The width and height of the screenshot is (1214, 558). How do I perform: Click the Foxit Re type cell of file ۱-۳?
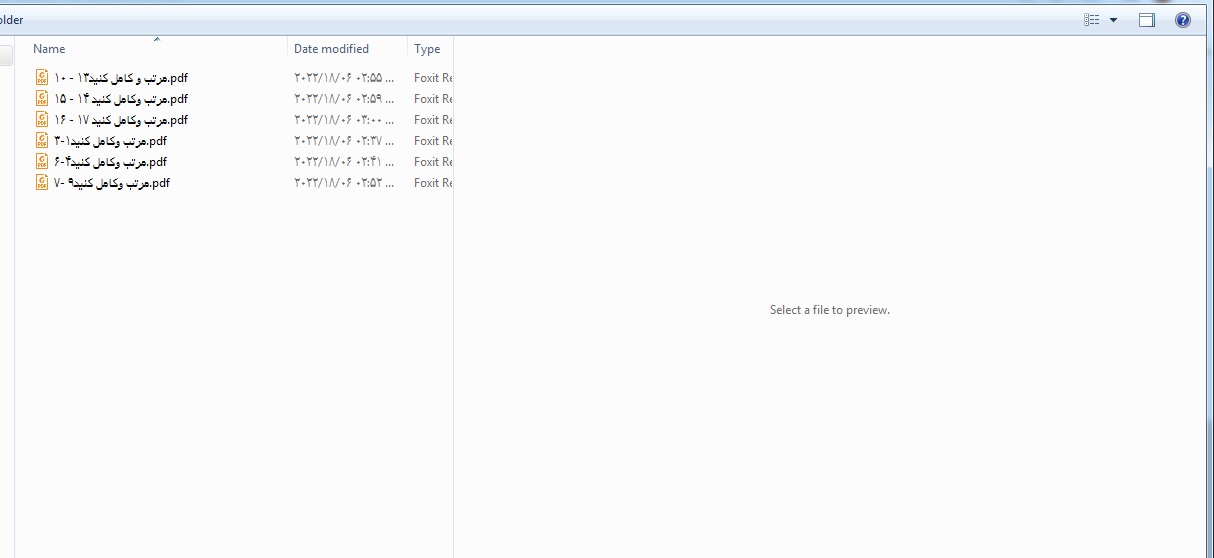(433, 140)
